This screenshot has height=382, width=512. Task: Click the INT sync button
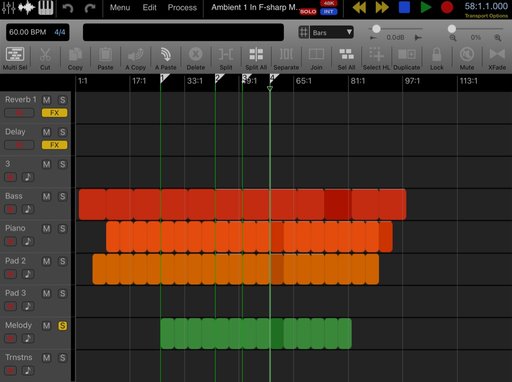click(x=329, y=12)
